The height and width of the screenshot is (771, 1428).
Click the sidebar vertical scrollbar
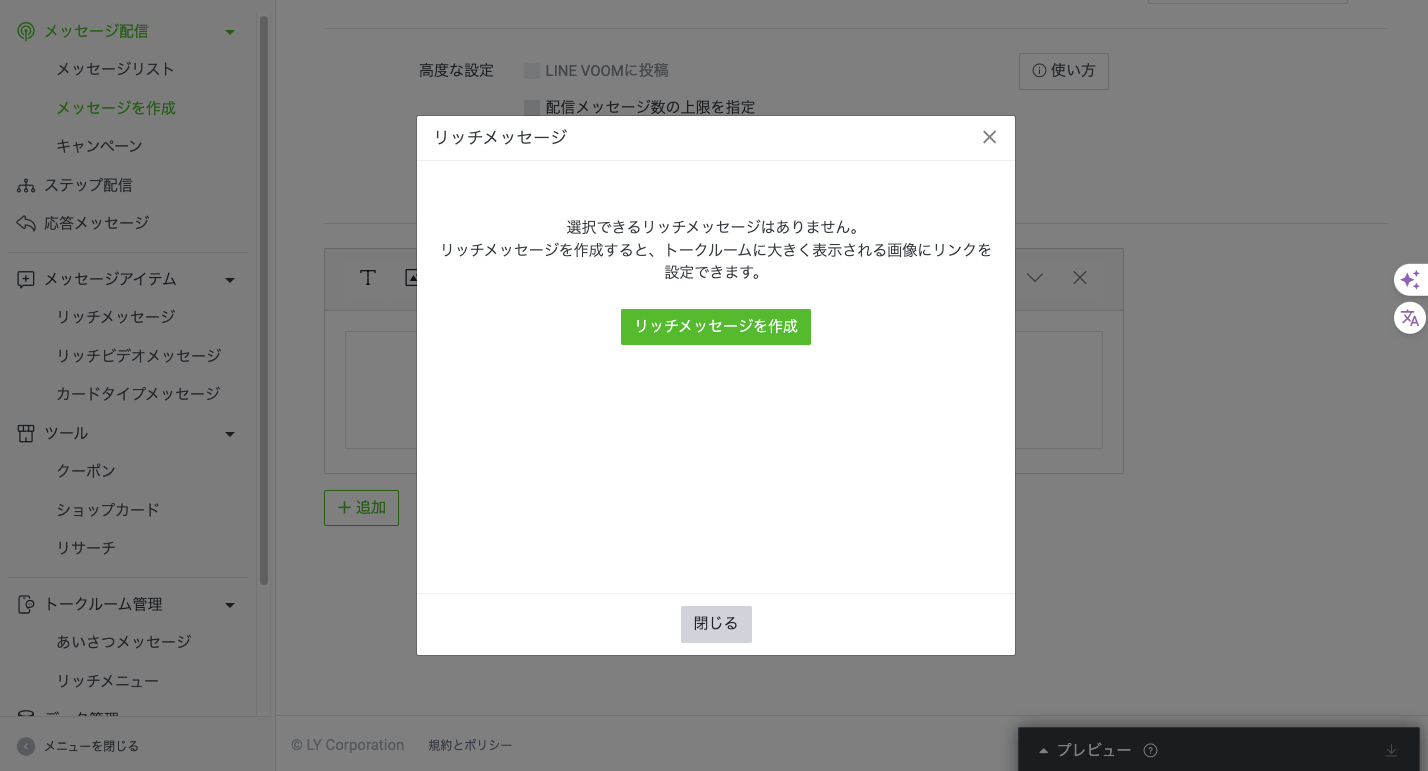point(264,300)
